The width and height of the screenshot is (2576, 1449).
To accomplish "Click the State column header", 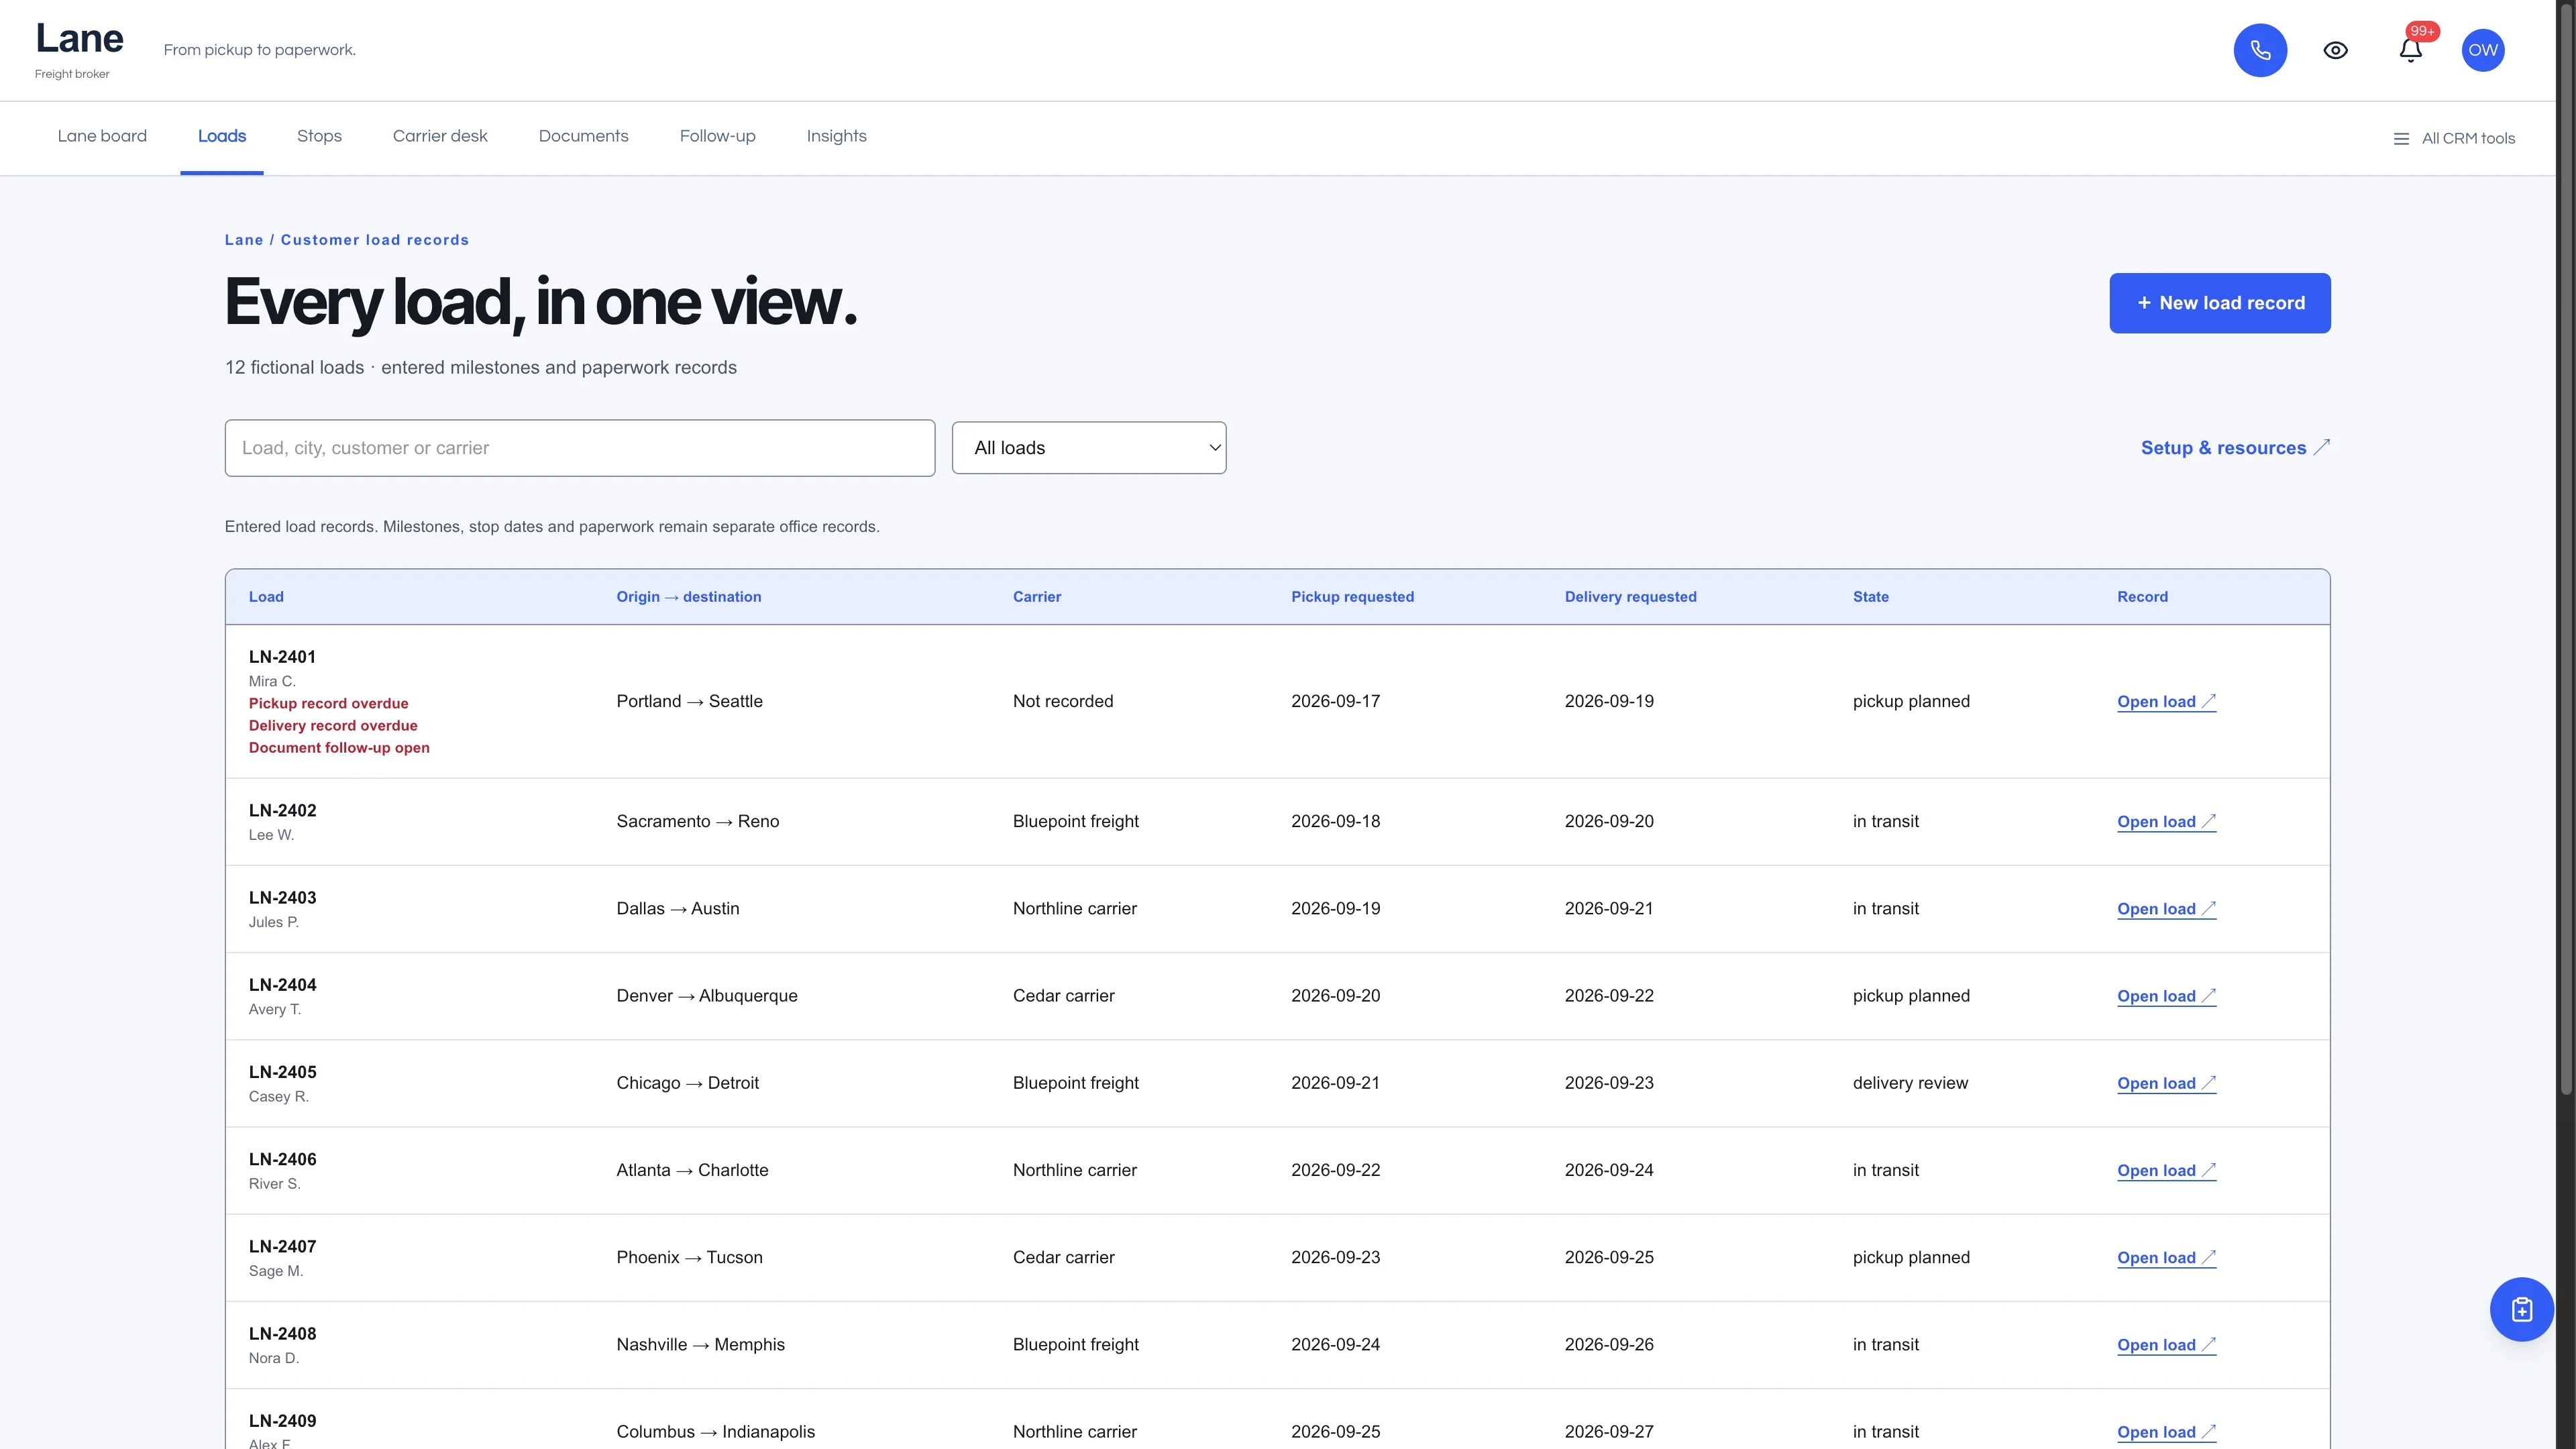I will click(1870, 597).
